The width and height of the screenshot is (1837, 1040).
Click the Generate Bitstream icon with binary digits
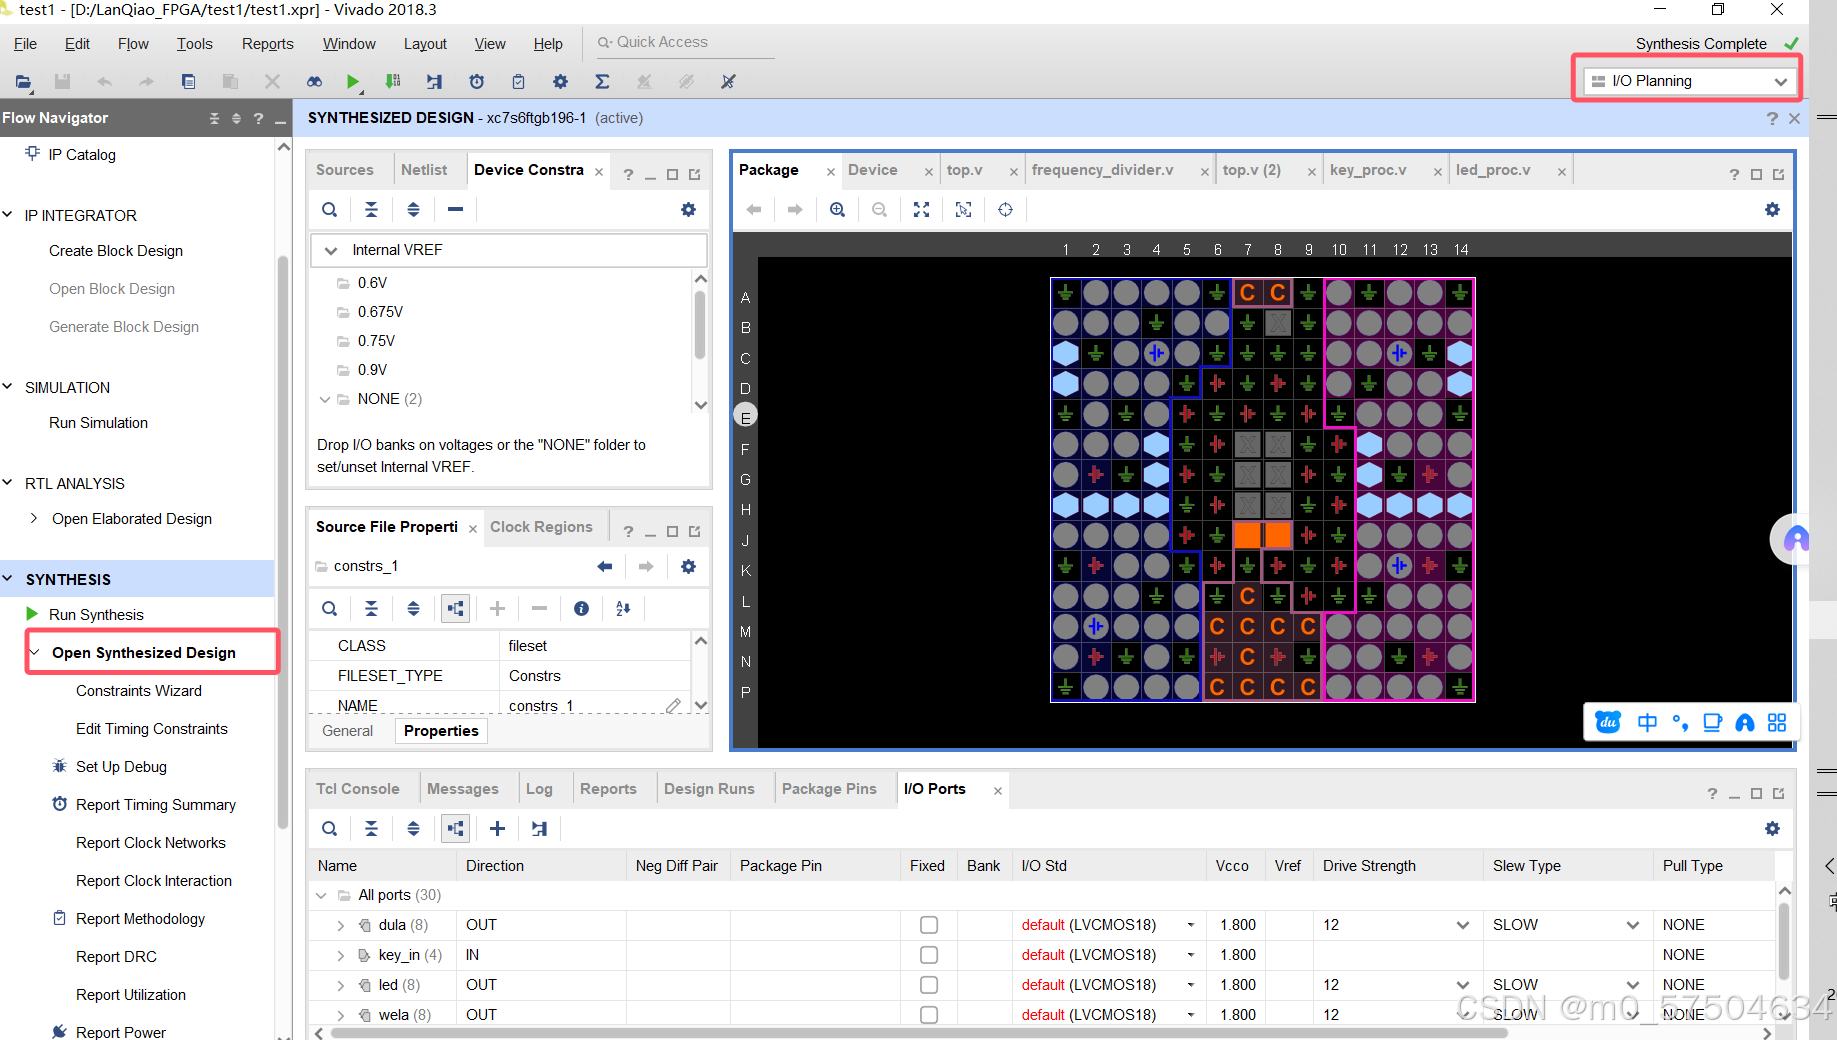pos(393,82)
